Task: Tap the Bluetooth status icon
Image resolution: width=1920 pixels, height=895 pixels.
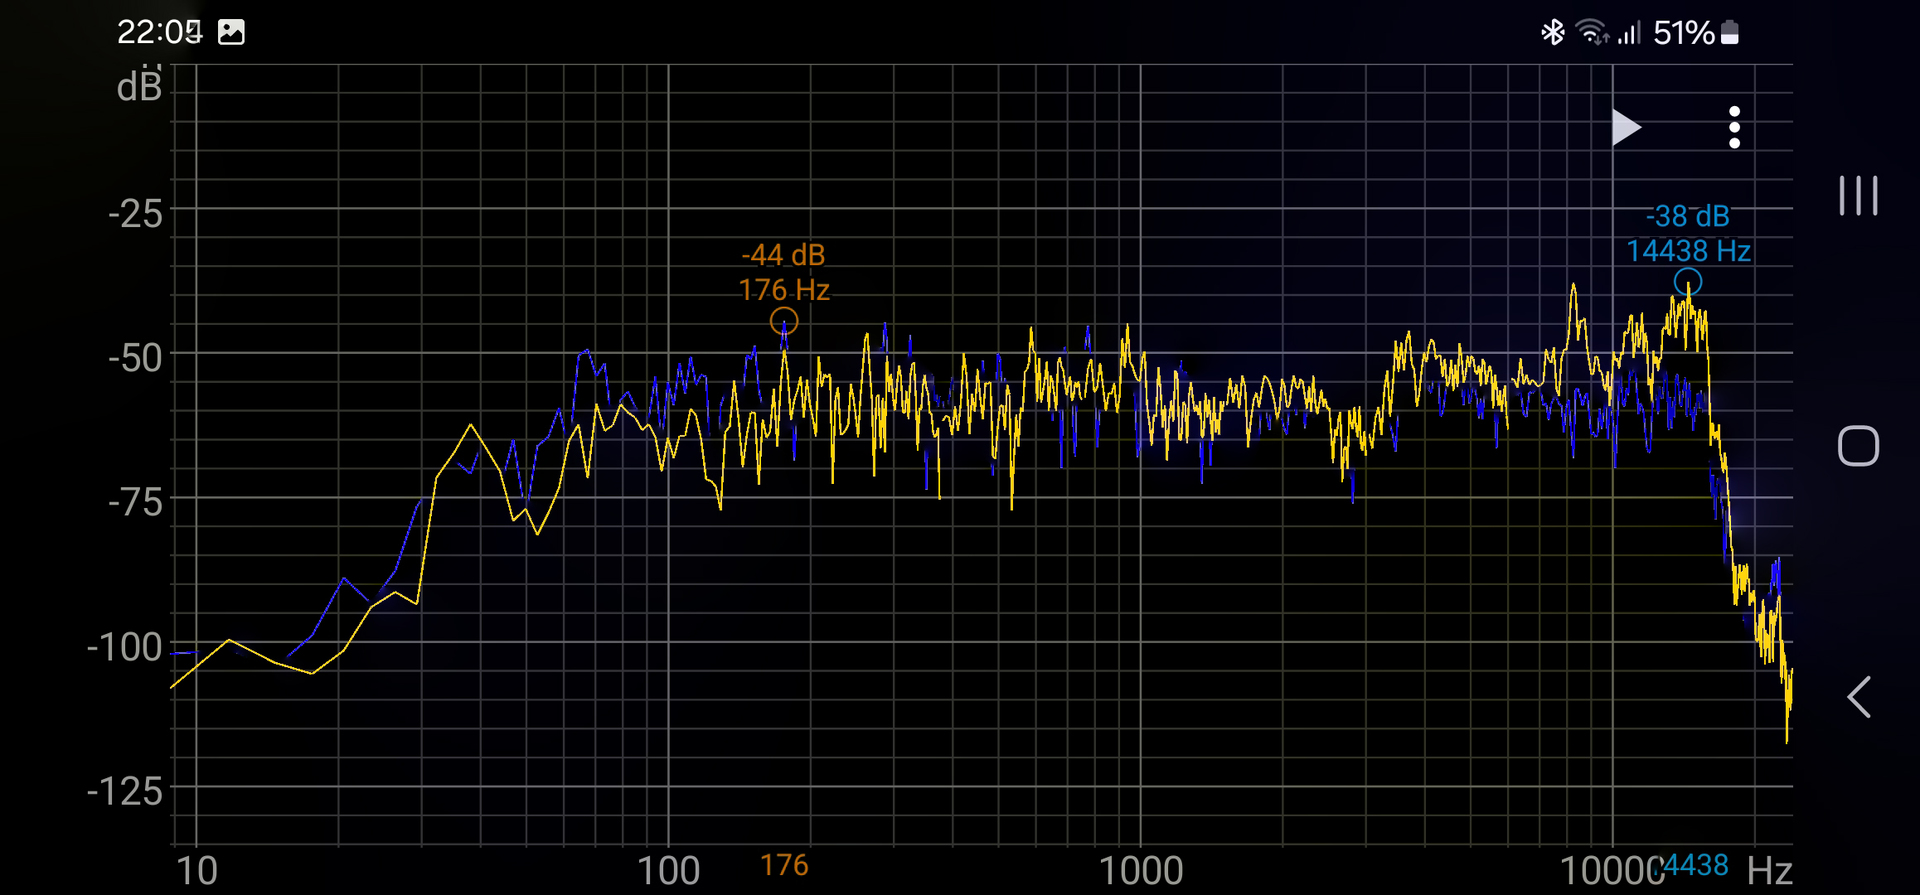Action: [1552, 33]
